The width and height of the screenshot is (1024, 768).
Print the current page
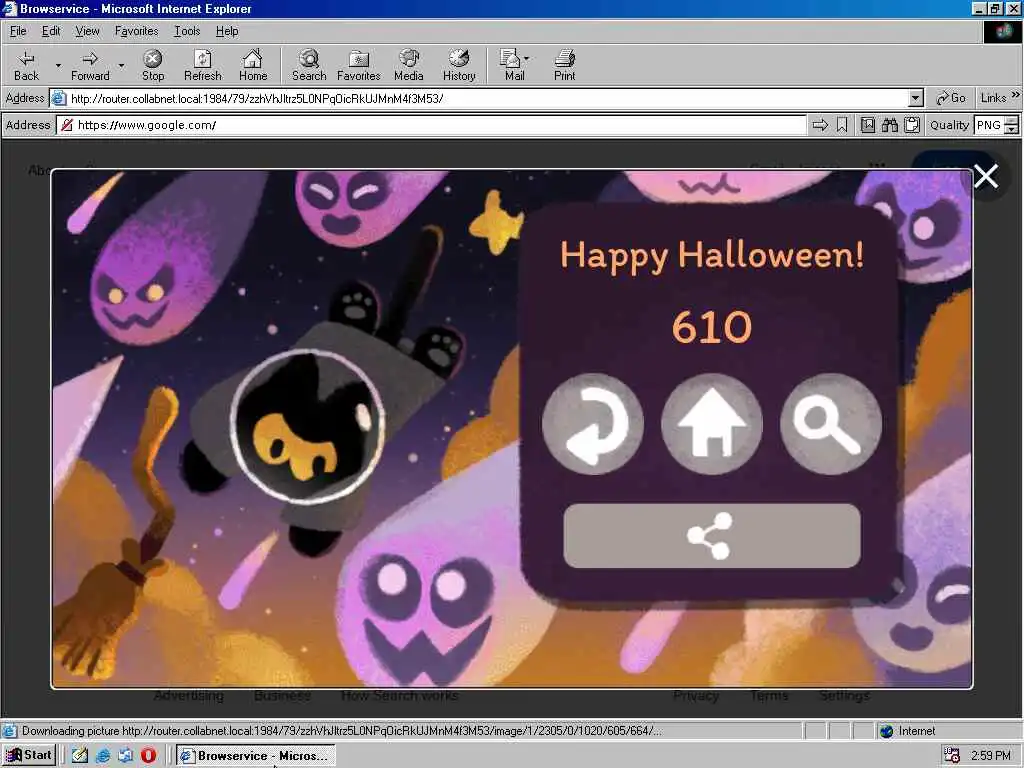[x=564, y=66]
